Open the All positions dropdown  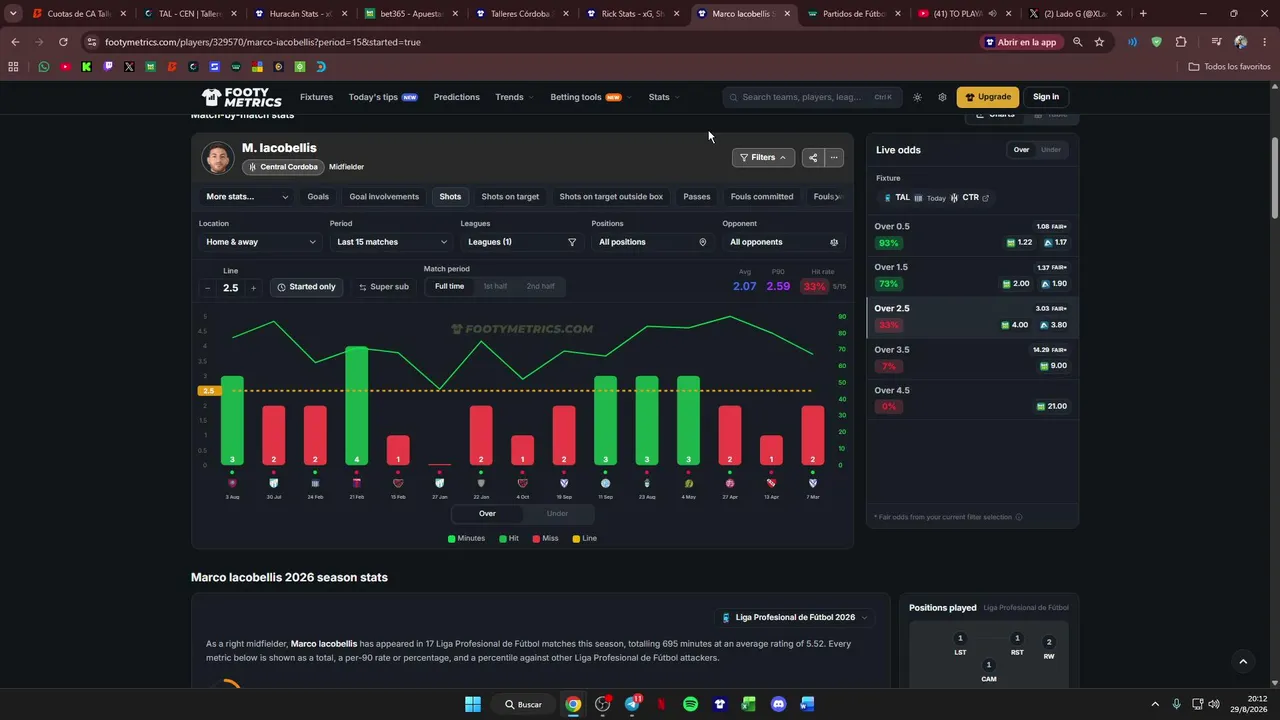(x=653, y=242)
